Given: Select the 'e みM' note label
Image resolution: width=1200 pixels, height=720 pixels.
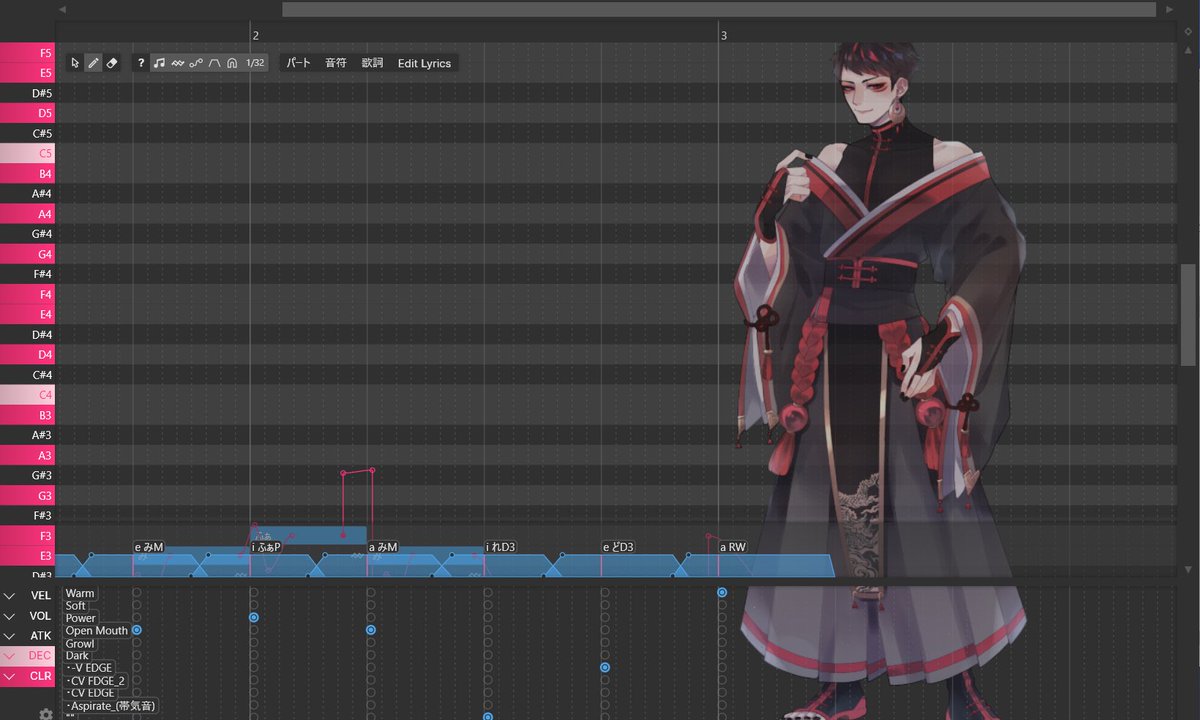Looking at the screenshot, I should 149,547.
